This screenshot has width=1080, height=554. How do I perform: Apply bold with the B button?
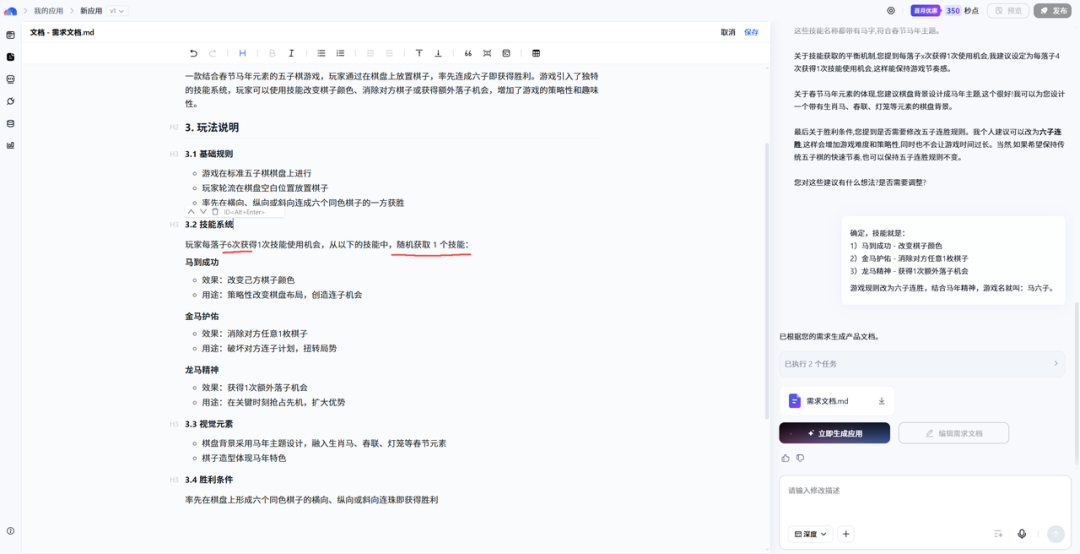click(x=272, y=53)
